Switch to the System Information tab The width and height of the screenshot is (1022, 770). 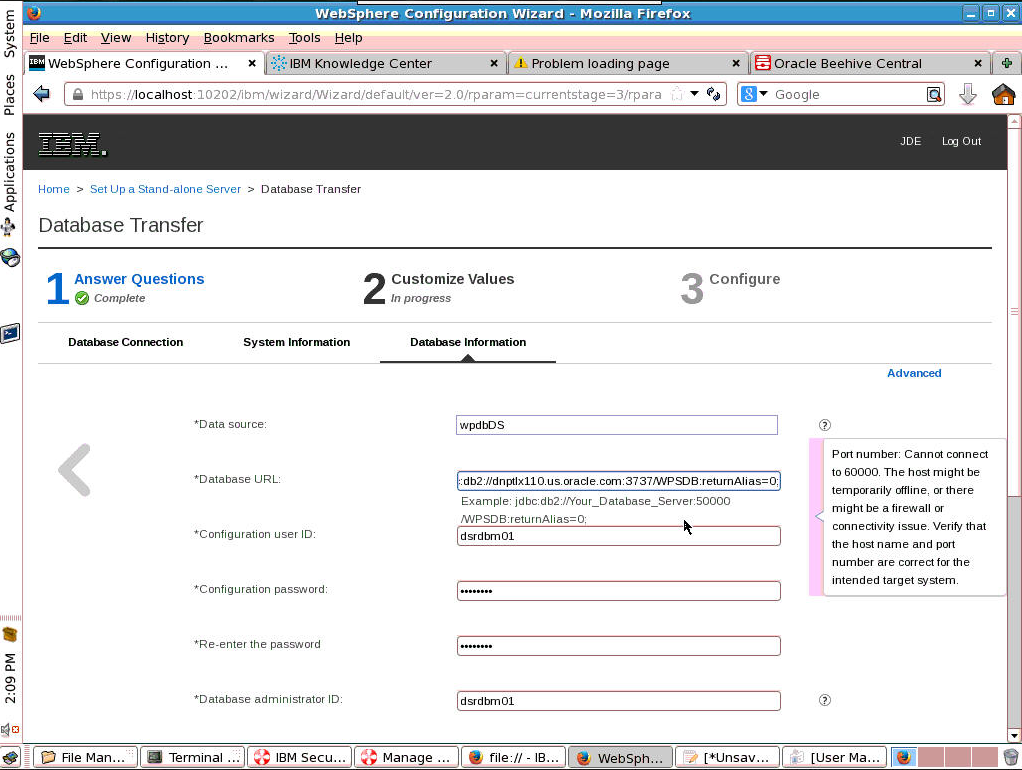[296, 342]
